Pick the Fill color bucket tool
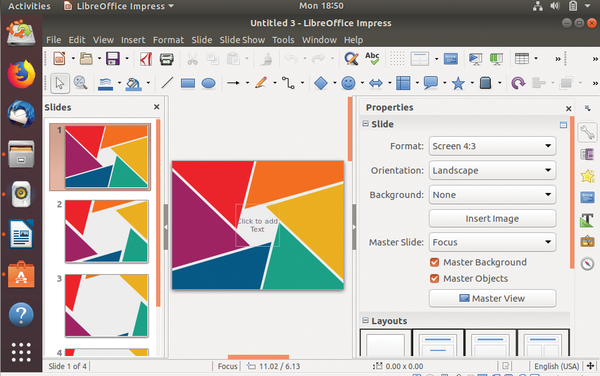 (x=133, y=83)
